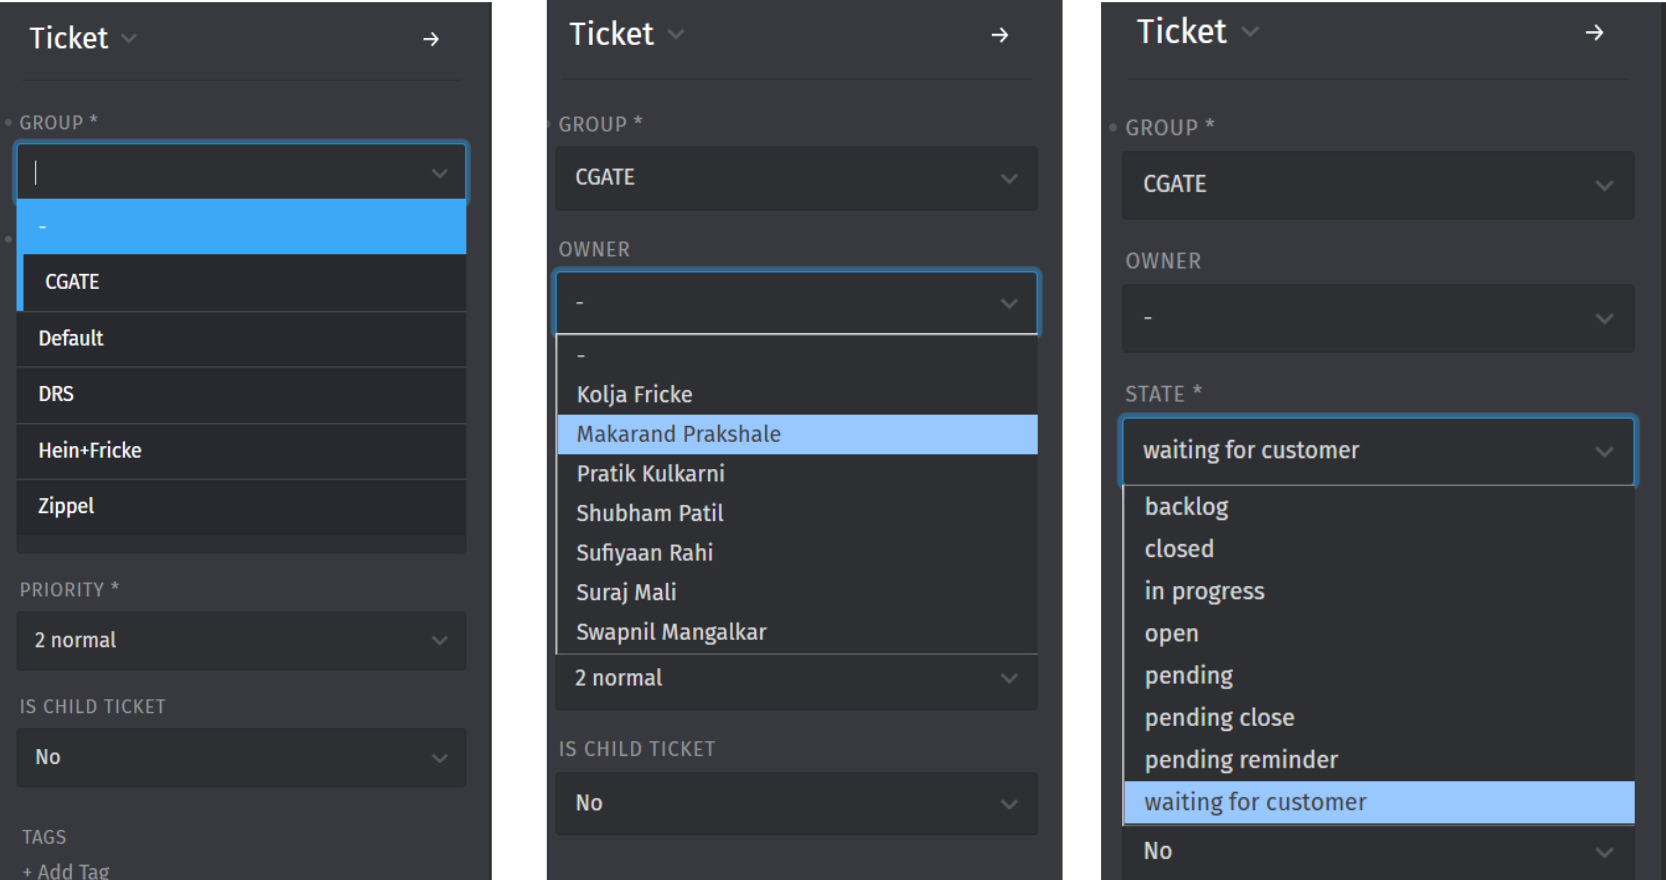Viewport: 1666px width, 880px height.
Task: Click the Add Tag link
Action: pos(67,870)
